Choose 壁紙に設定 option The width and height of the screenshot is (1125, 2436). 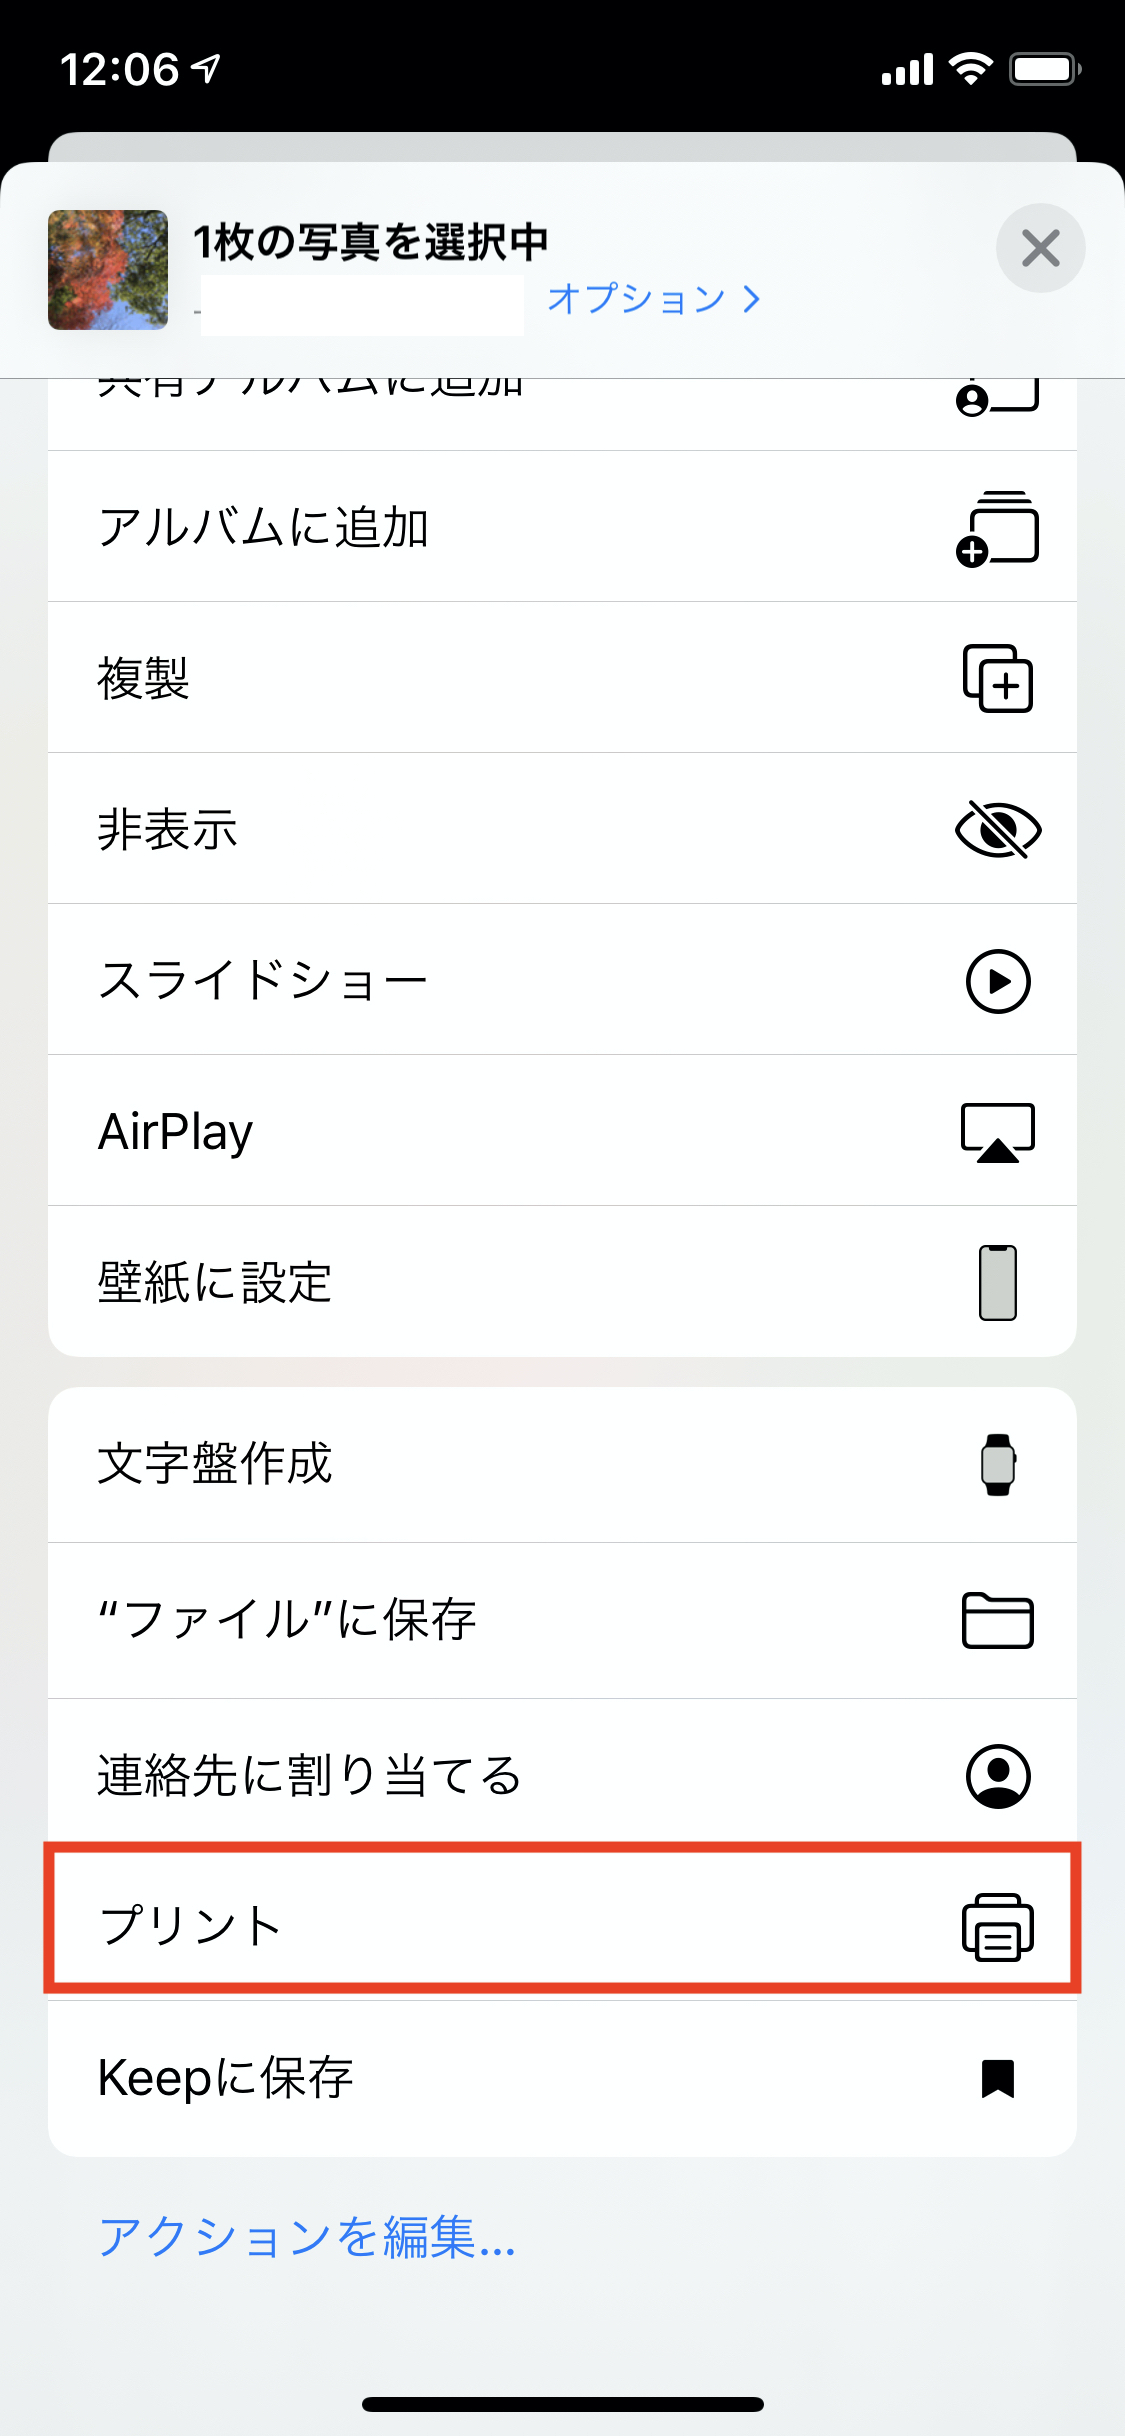[215, 1282]
